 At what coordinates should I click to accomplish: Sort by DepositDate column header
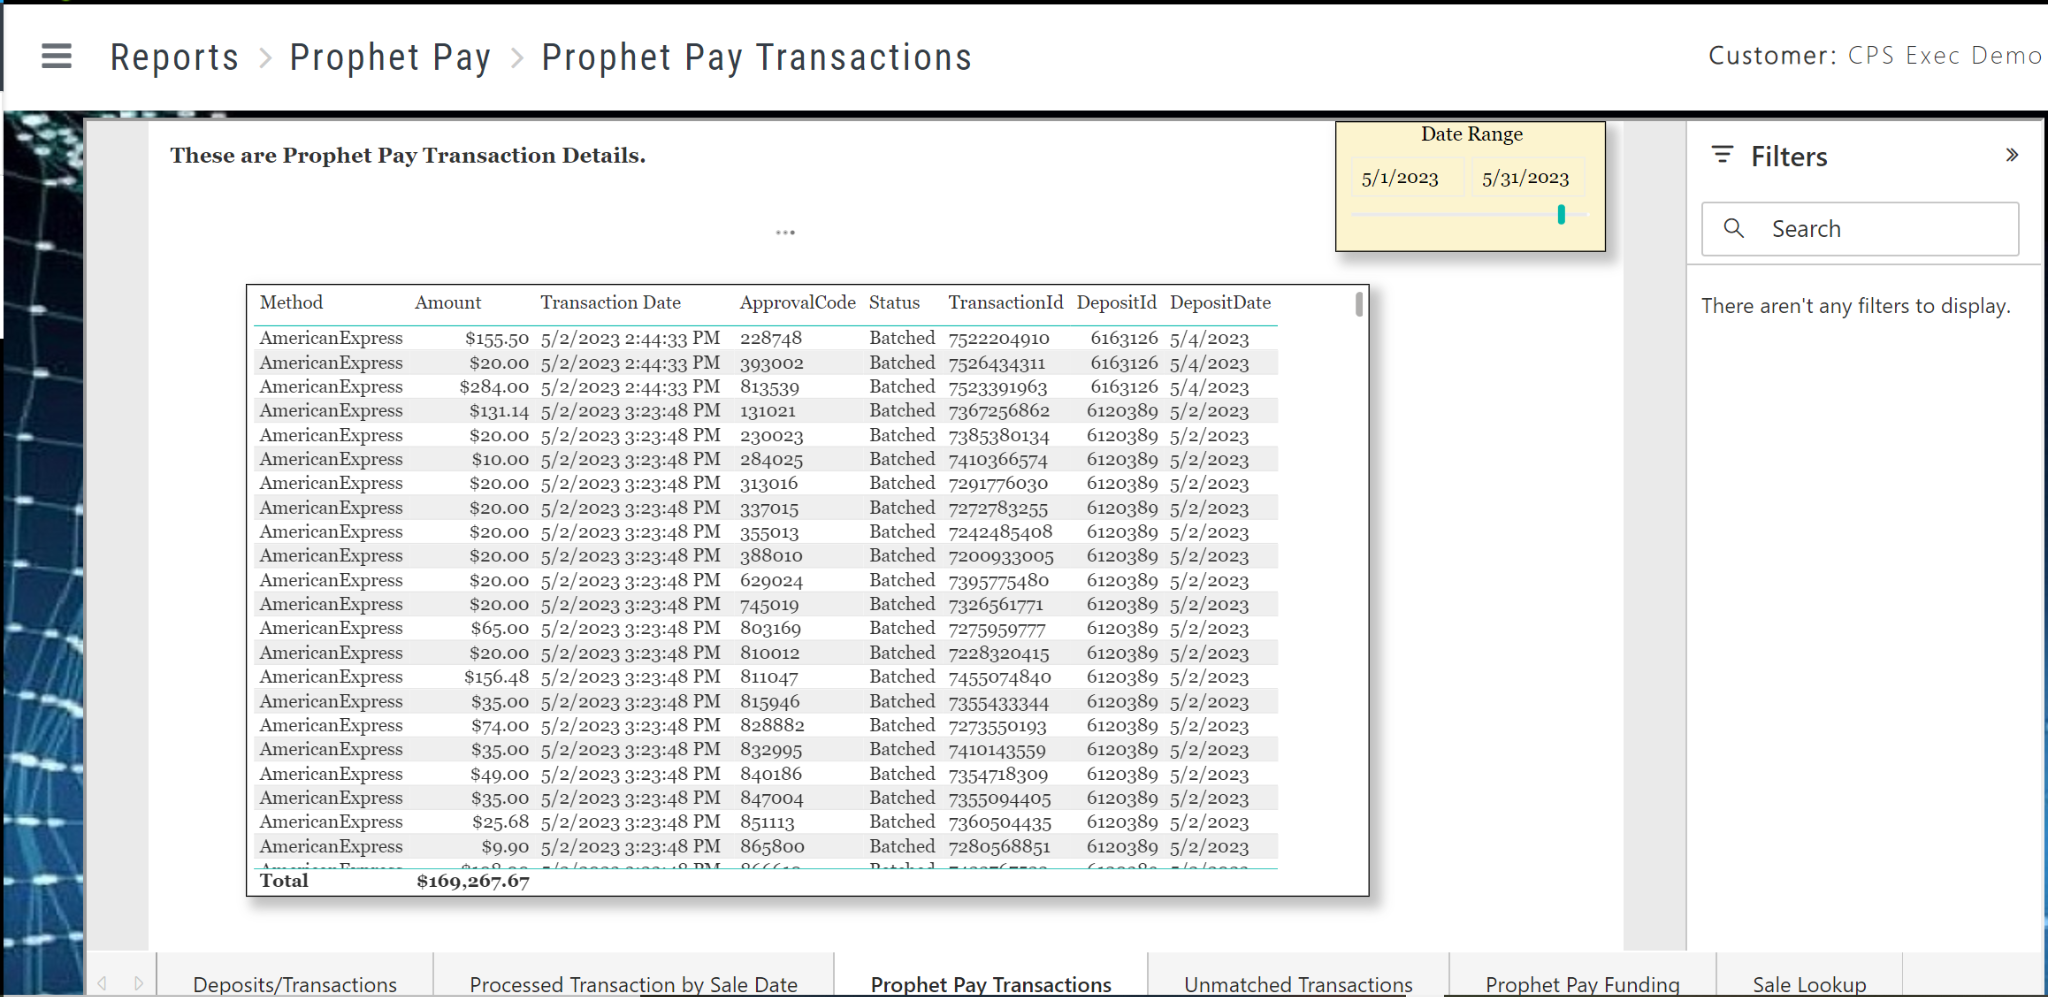[1220, 302]
